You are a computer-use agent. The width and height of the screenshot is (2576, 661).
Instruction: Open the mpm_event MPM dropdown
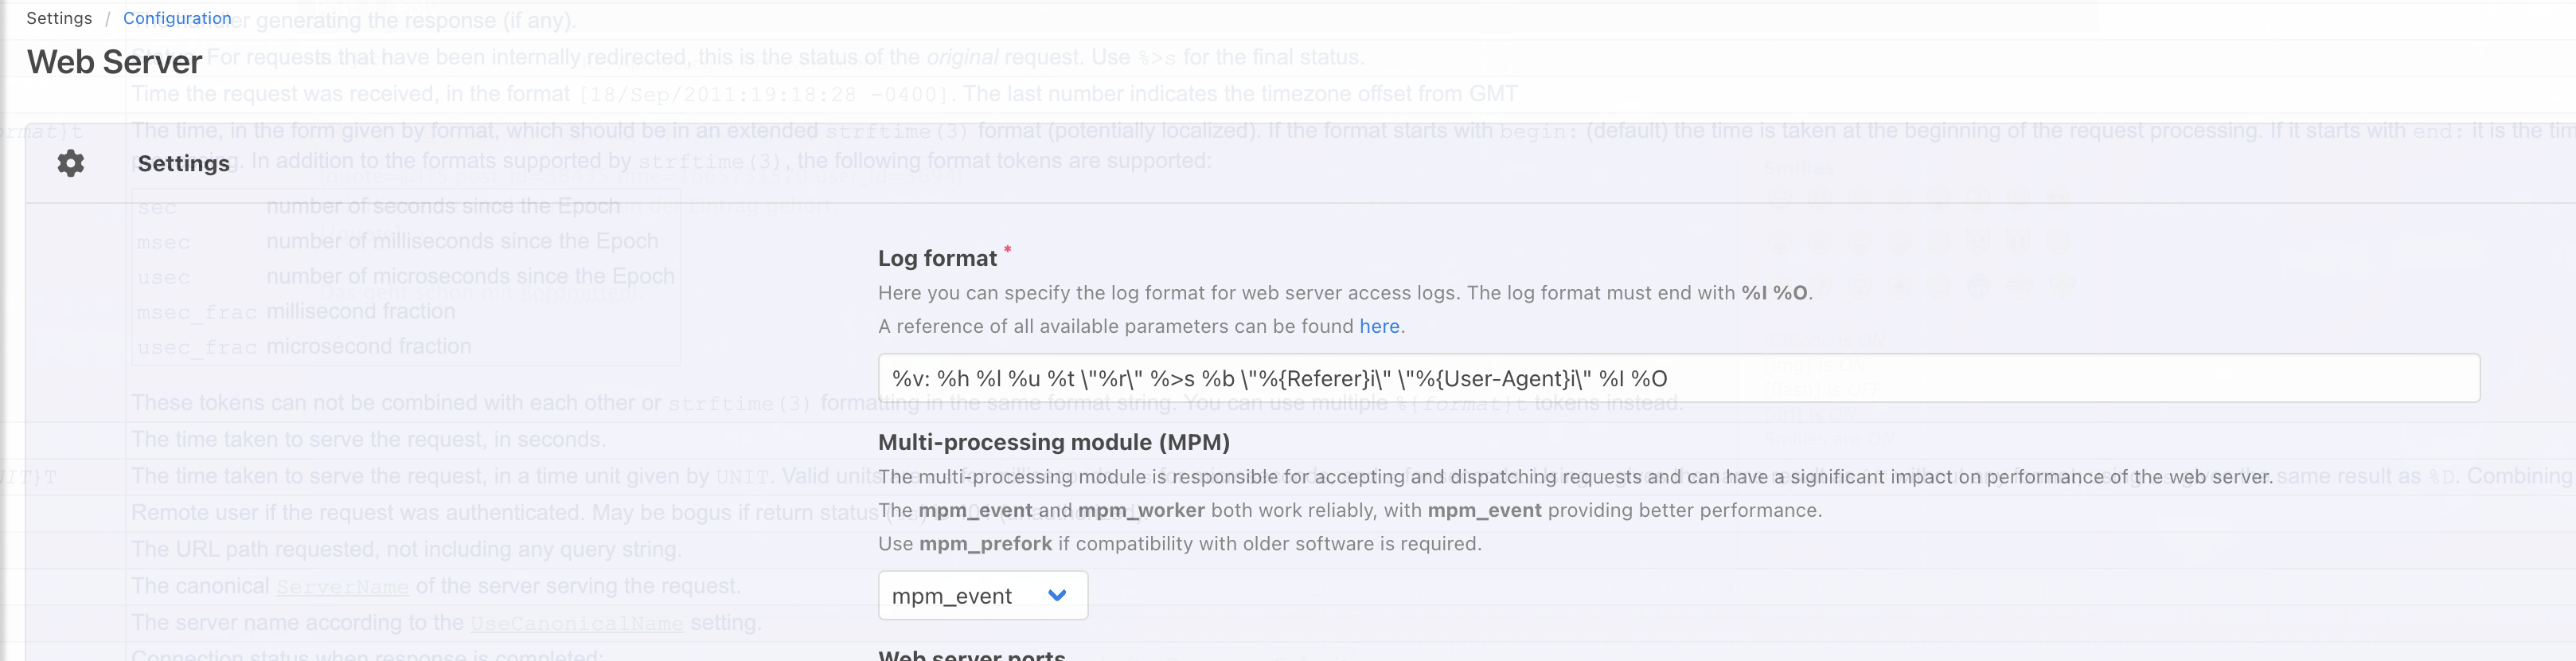tap(981, 595)
